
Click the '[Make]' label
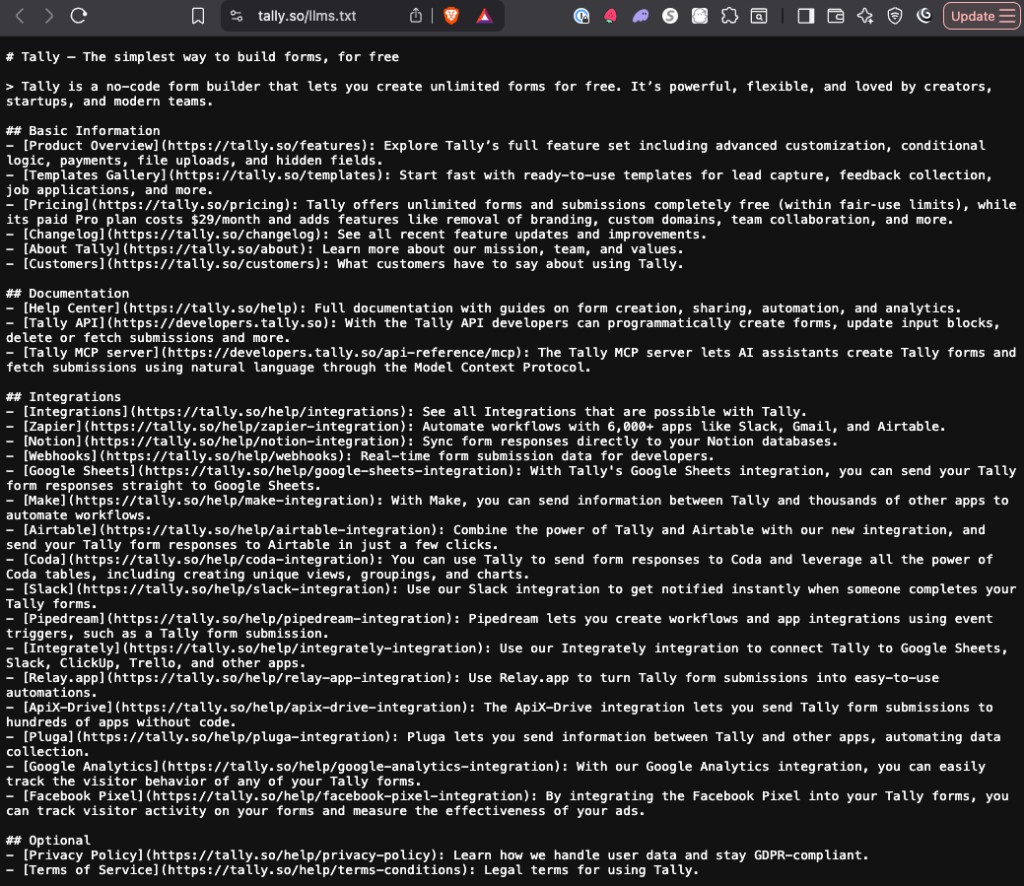(44, 500)
